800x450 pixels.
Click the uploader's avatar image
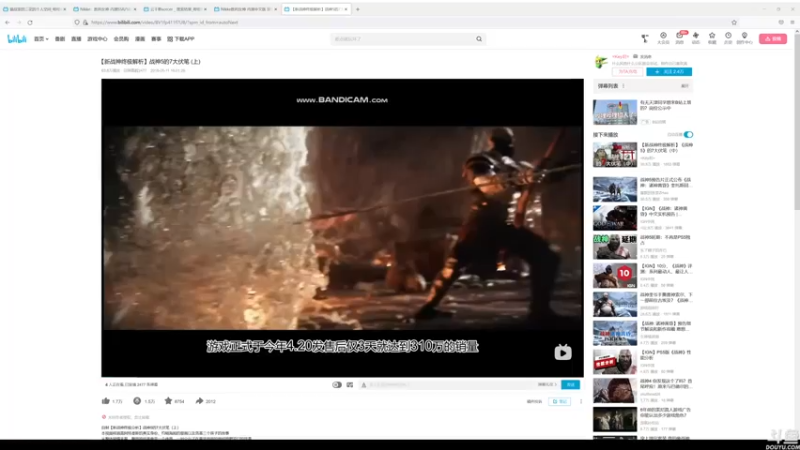point(601,62)
